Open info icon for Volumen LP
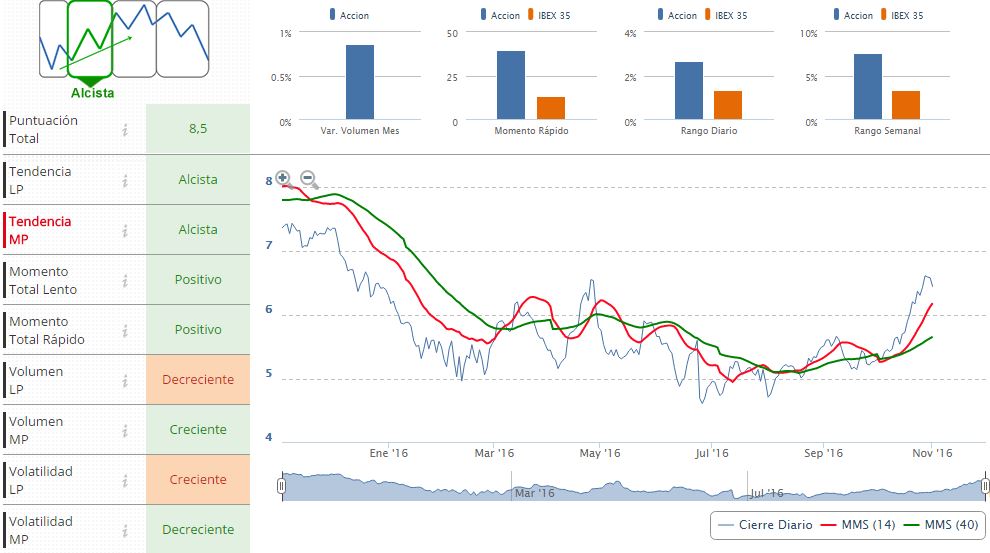 pyautogui.click(x=125, y=381)
